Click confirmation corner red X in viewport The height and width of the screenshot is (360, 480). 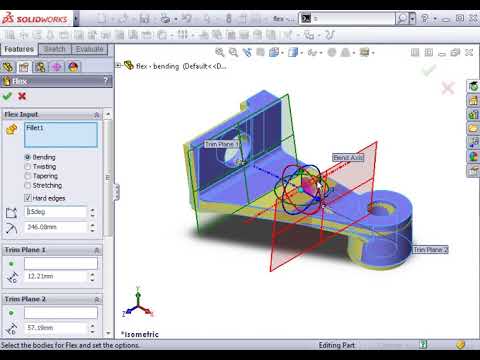[448, 88]
